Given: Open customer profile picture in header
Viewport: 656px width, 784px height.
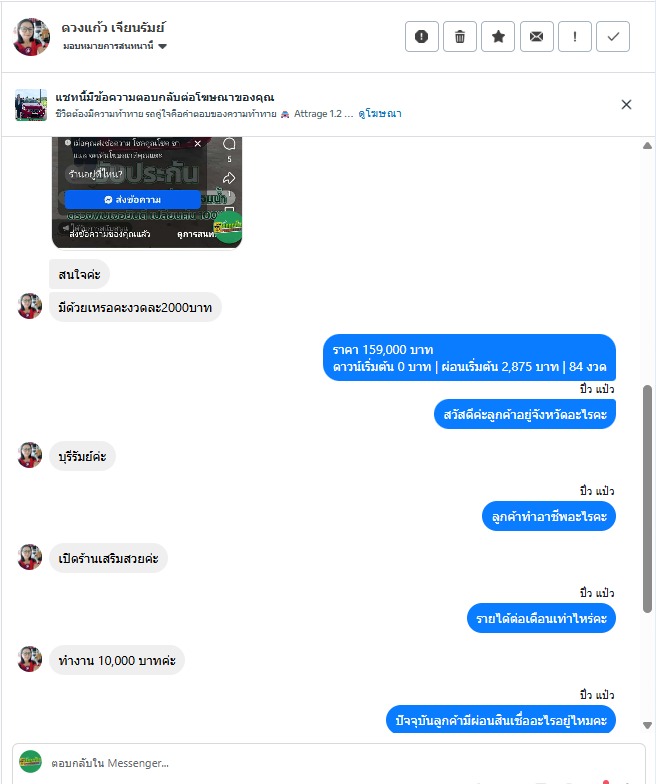Looking at the screenshot, I should tap(31, 36).
